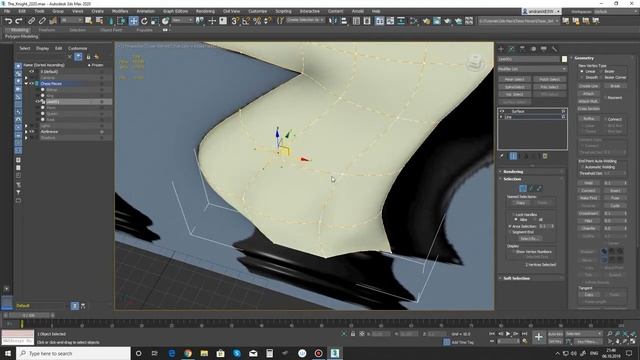Image resolution: width=640 pixels, height=360 pixels.
Task: Click the large Set Key plus button
Action: (x=539, y=337)
